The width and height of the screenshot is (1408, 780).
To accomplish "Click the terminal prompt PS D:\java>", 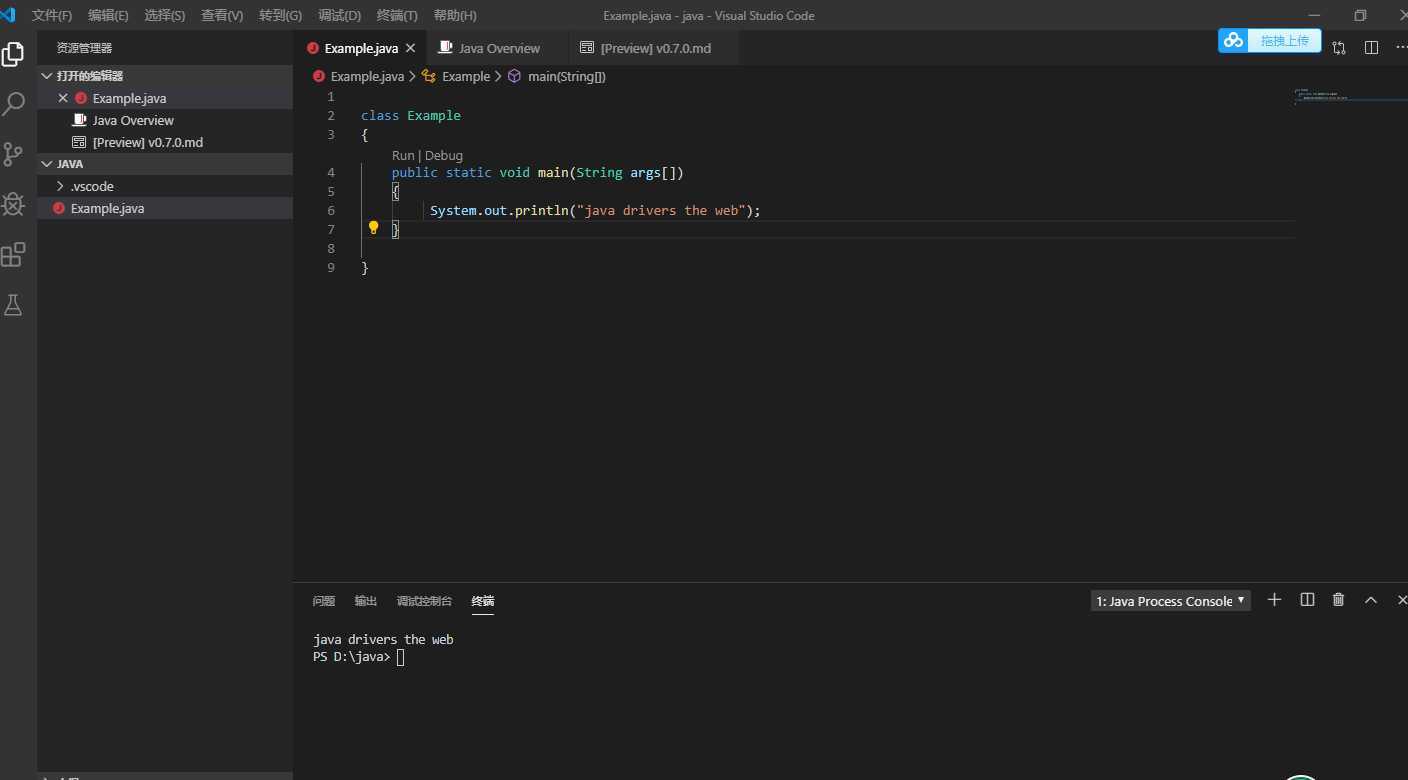I will point(352,657).
